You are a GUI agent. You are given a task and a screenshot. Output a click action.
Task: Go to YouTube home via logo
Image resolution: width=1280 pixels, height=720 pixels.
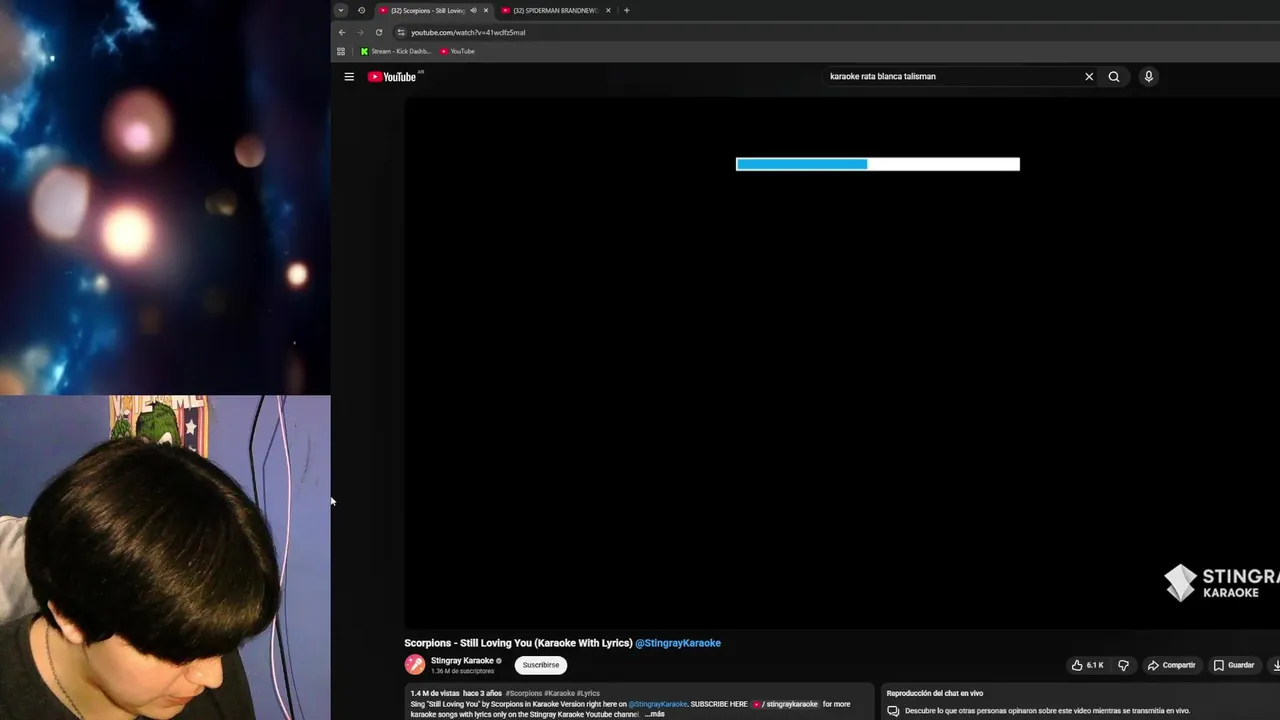394,77
